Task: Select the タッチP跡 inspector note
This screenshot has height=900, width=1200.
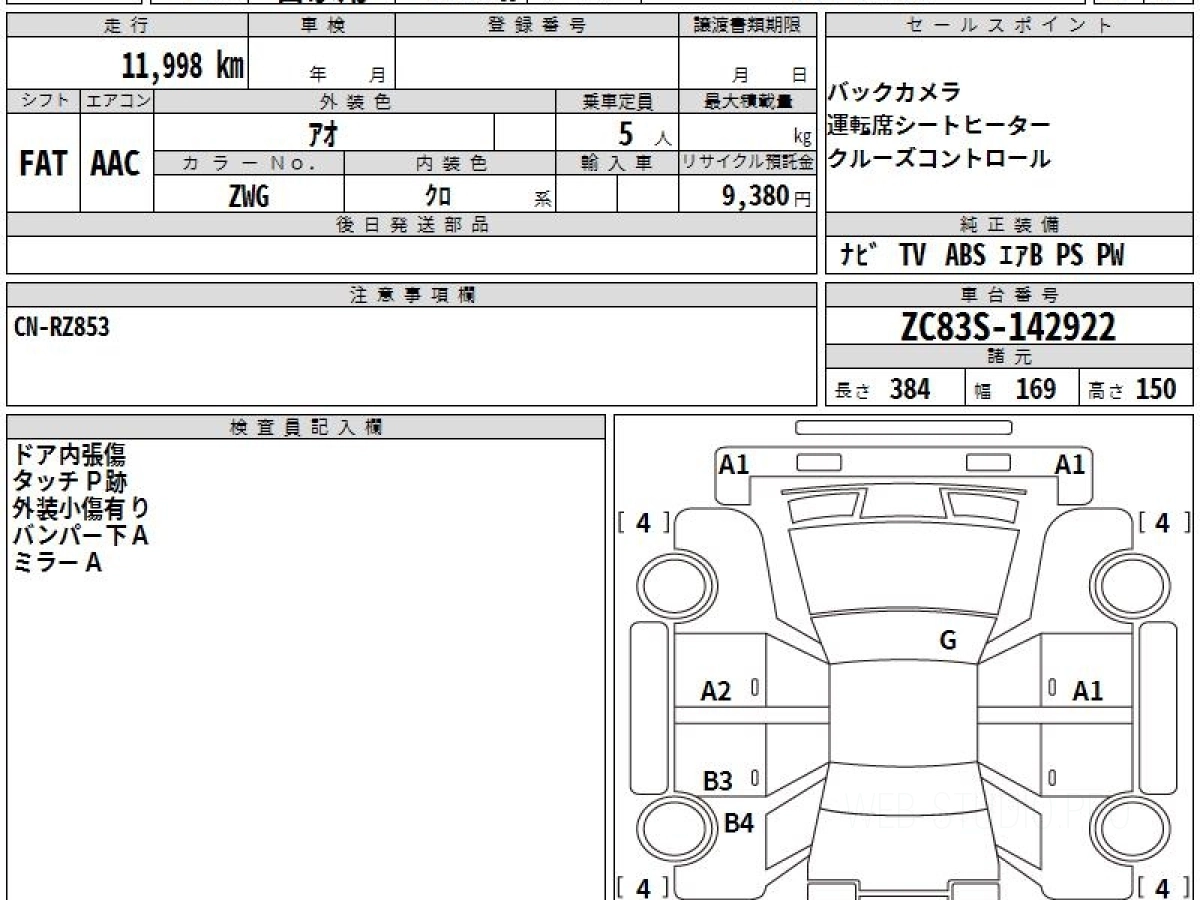Action: coord(69,481)
